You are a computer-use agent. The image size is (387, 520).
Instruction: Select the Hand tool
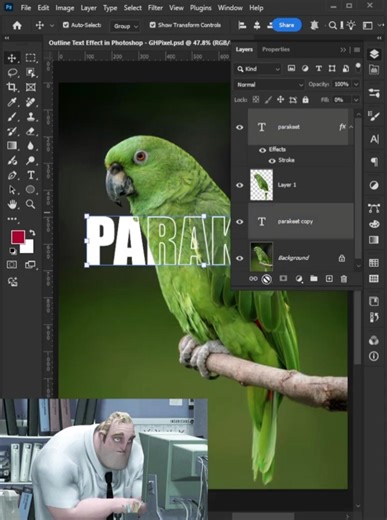pos(12,204)
